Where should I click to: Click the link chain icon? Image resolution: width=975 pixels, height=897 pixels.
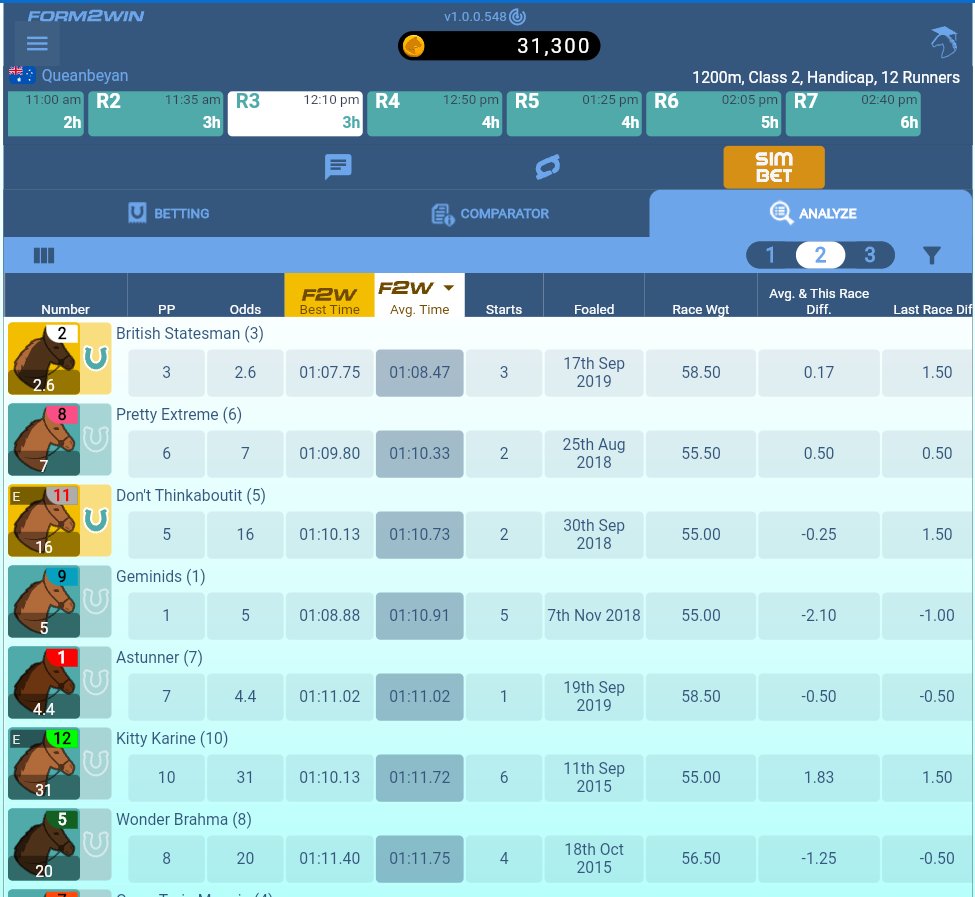(548, 167)
